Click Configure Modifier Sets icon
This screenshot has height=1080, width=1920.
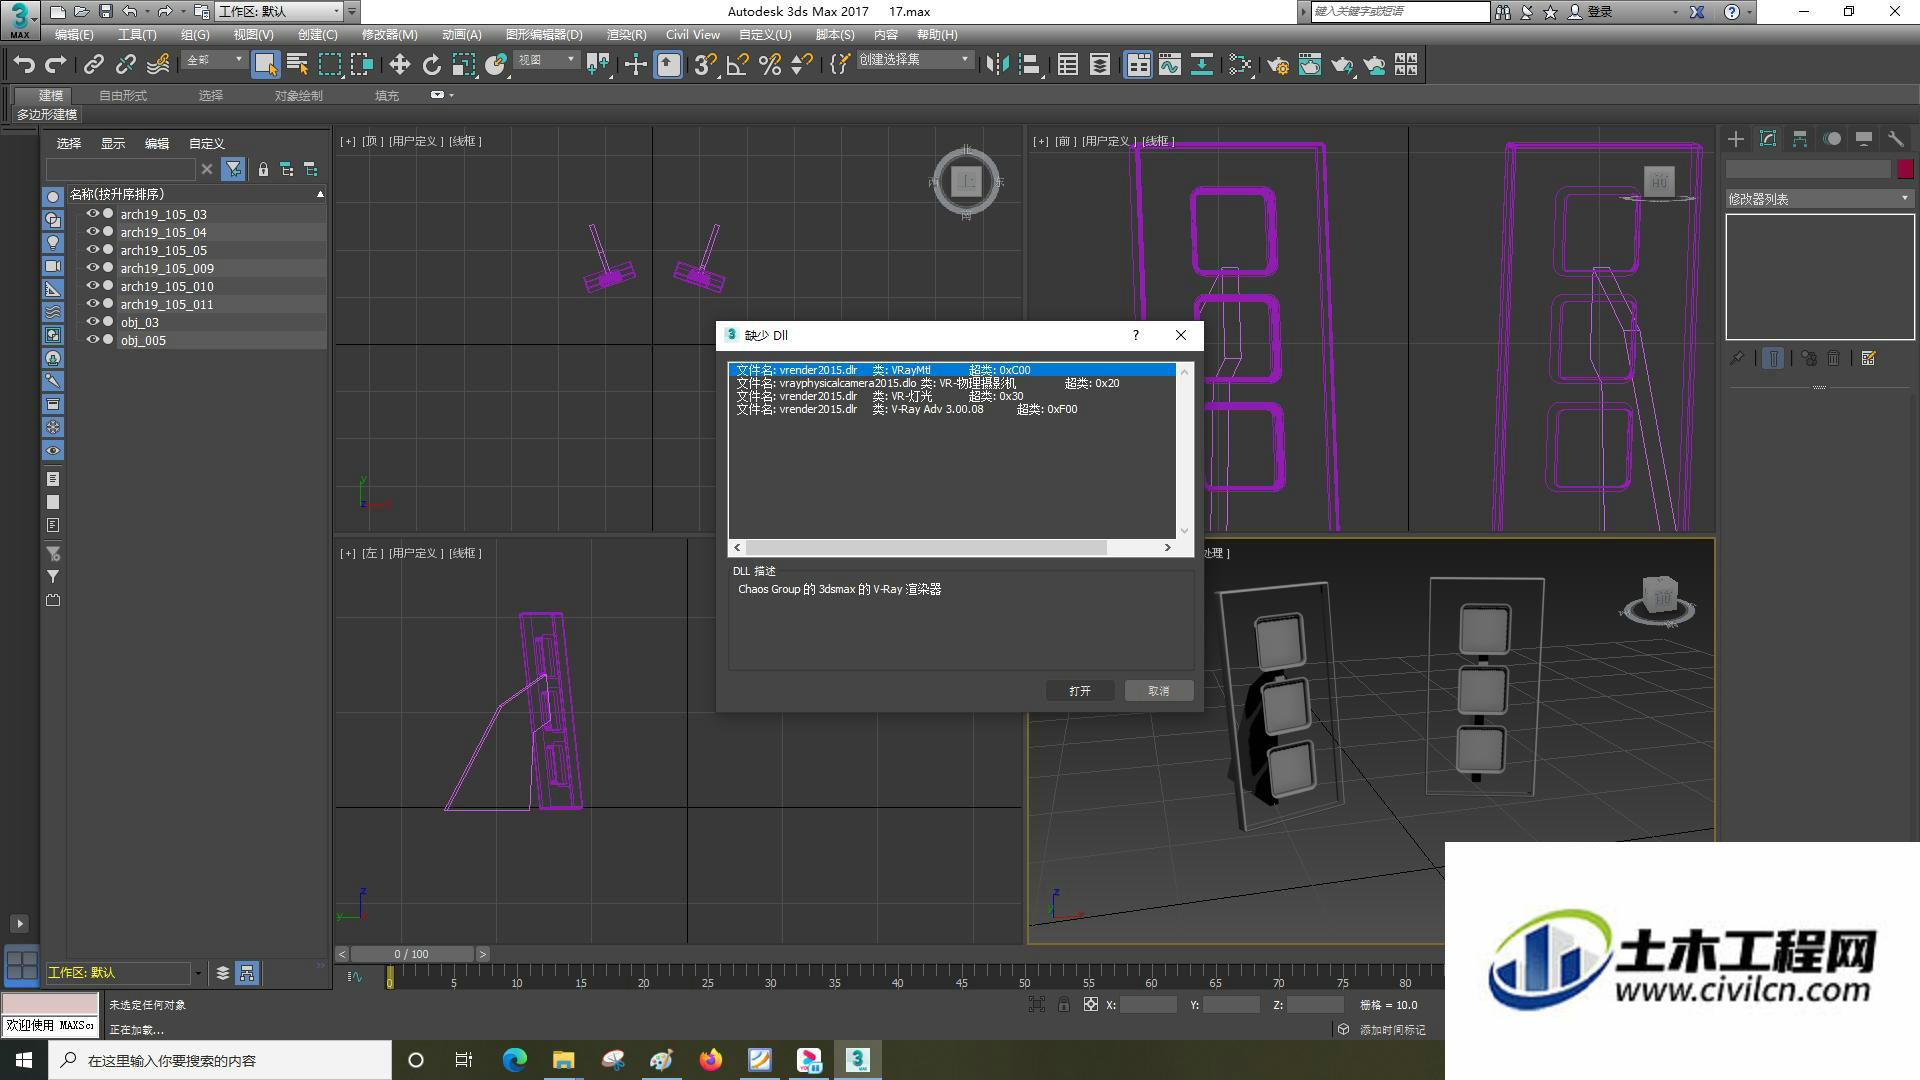1868,358
